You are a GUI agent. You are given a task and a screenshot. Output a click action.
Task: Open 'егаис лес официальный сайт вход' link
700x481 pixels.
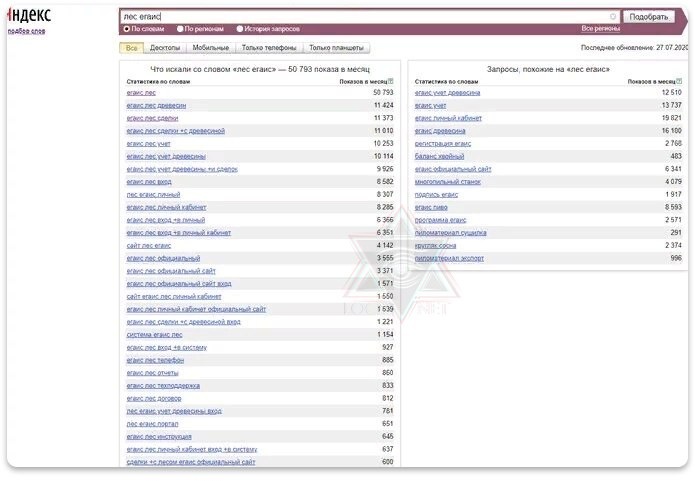(x=179, y=284)
